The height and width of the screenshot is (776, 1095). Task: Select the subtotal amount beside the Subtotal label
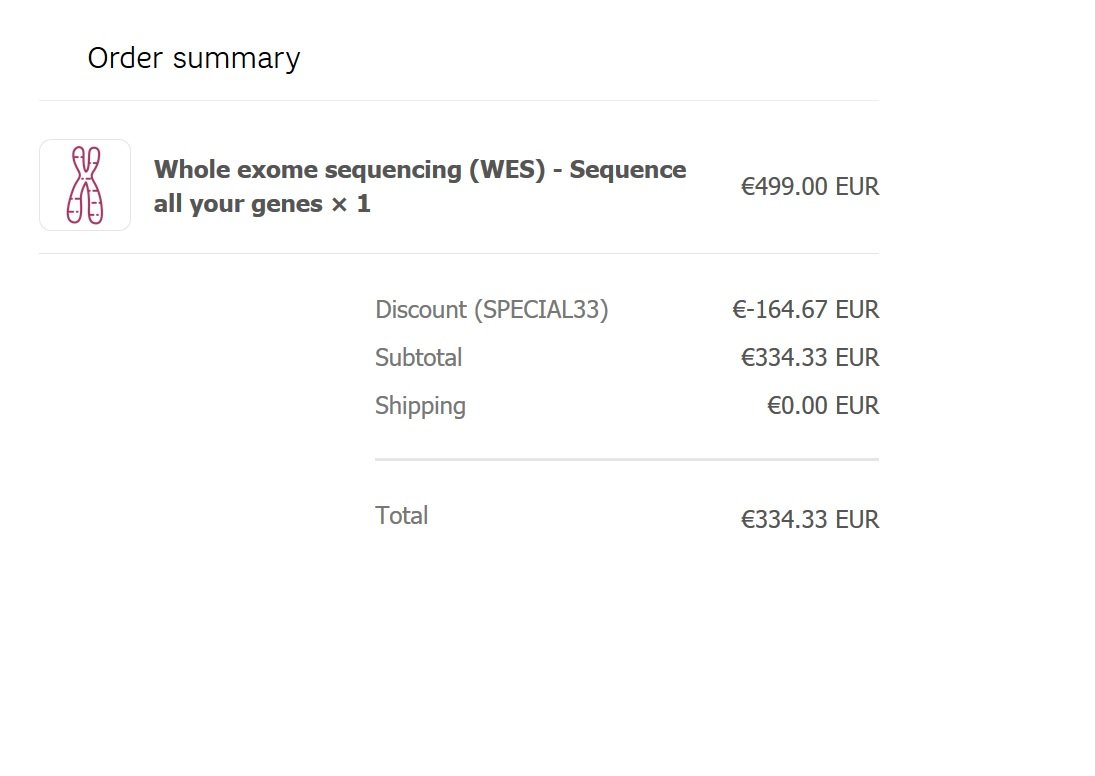tap(809, 358)
